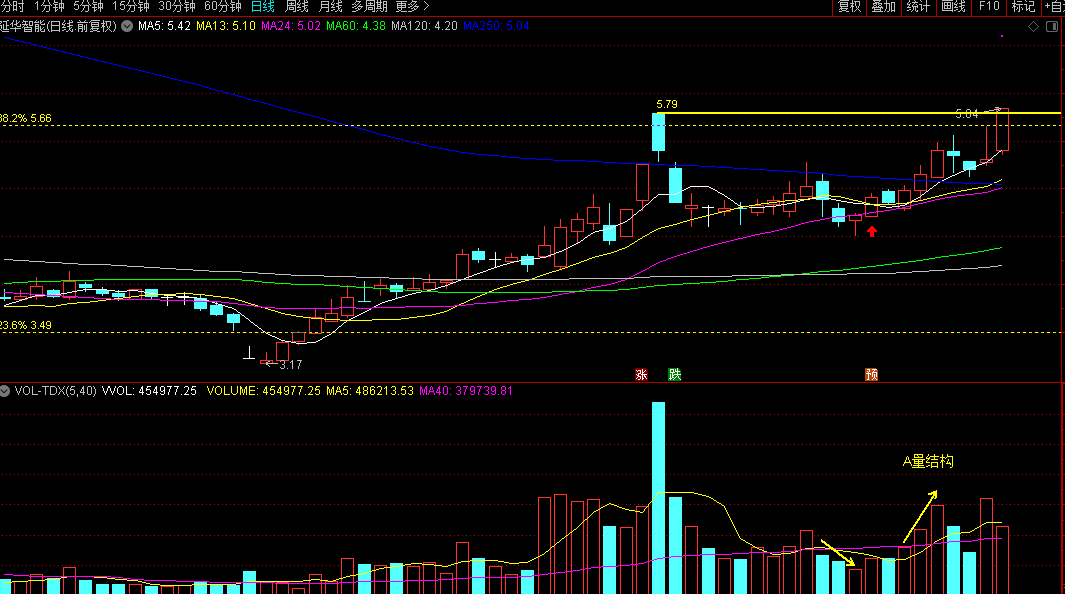Viewport: 1065px width, 594px height.
Task: Click the diamond icon at chart top-right
Action: coord(1033,27)
